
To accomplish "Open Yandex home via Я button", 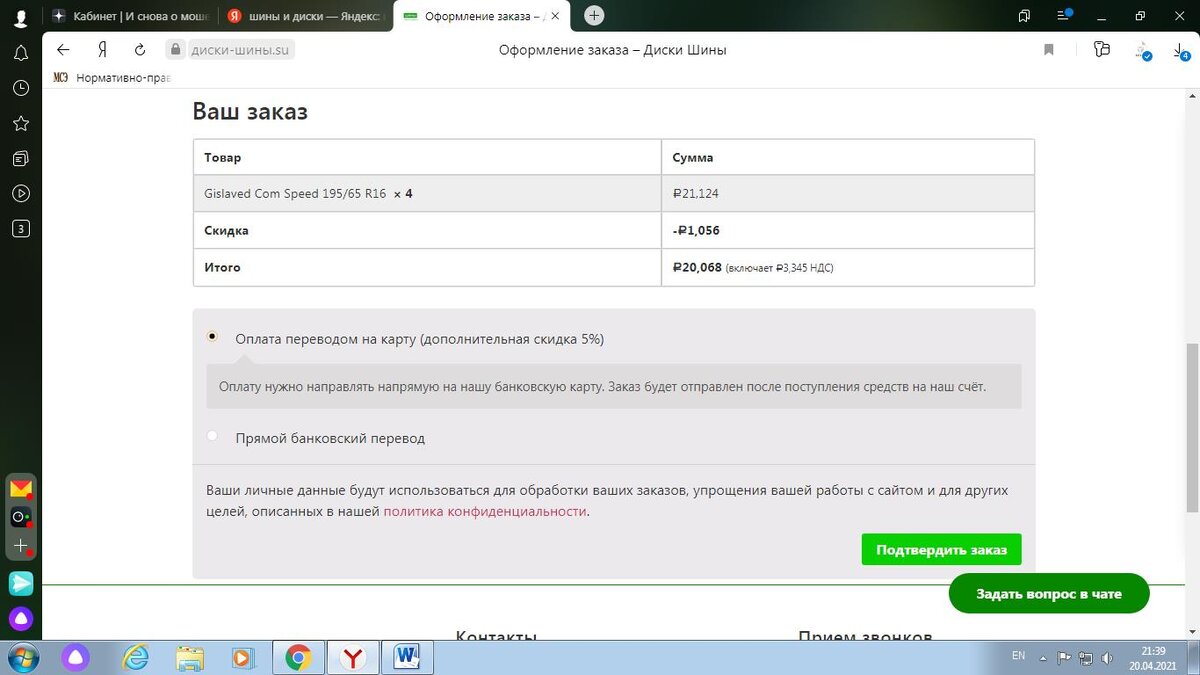I will click(x=102, y=50).
